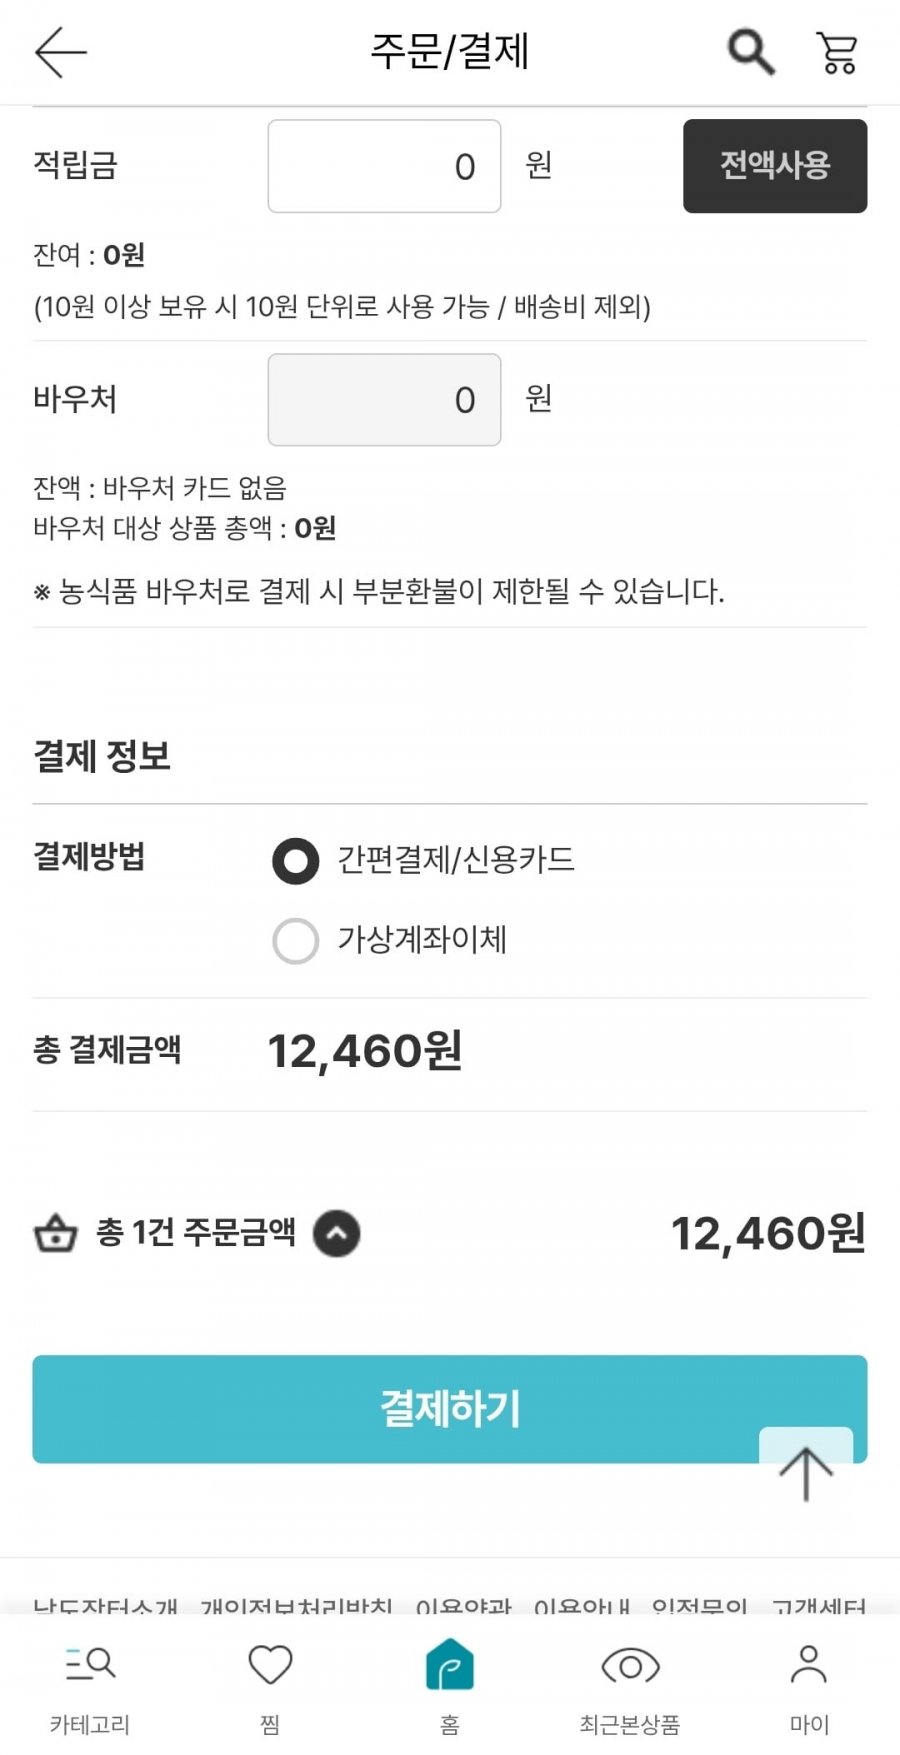Screen dimensions: 900x1755
Task: Open the 남도장터소개 footer link
Action: pos(105,1606)
